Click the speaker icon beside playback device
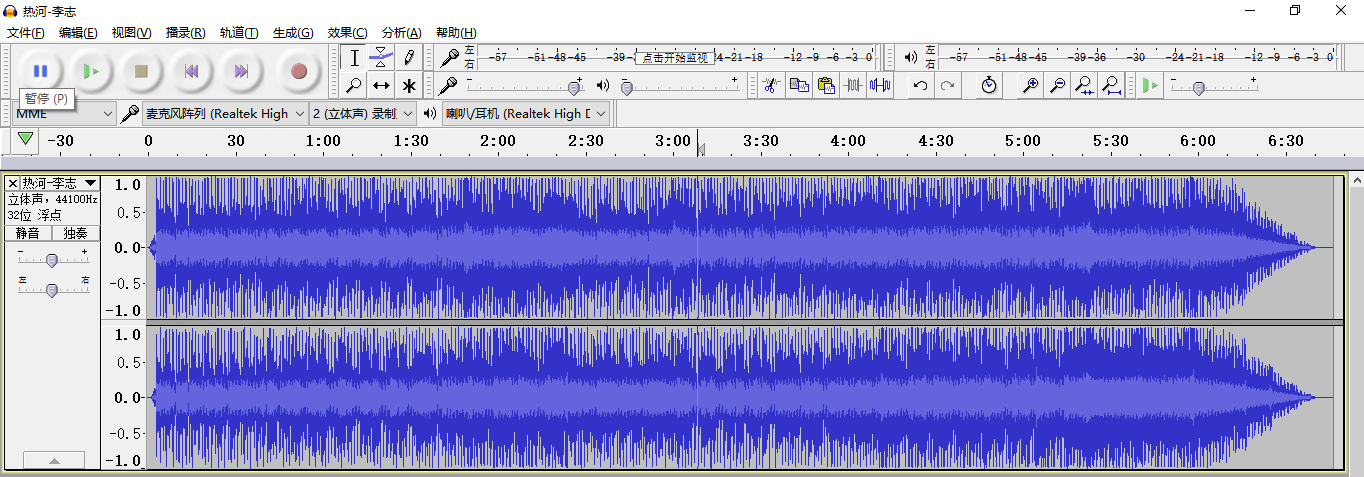The image size is (1364, 477). pyautogui.click(x=430, y=114)
